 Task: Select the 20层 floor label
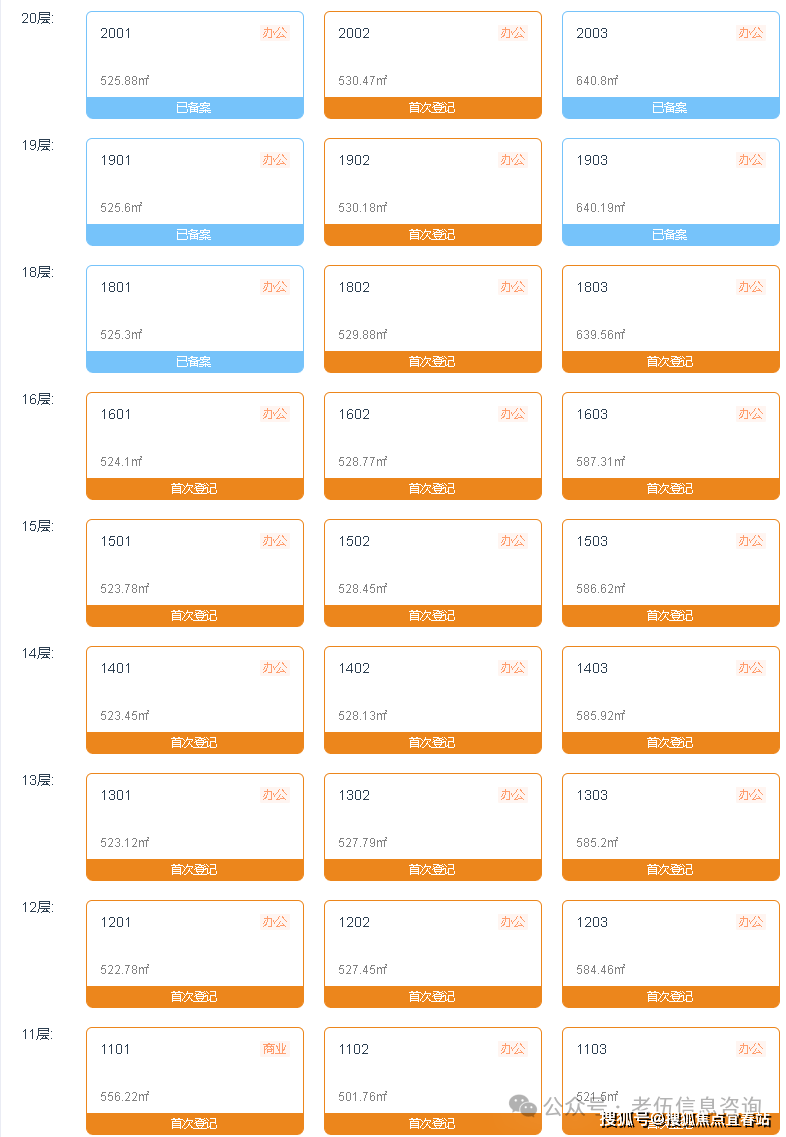click(38, 18)
